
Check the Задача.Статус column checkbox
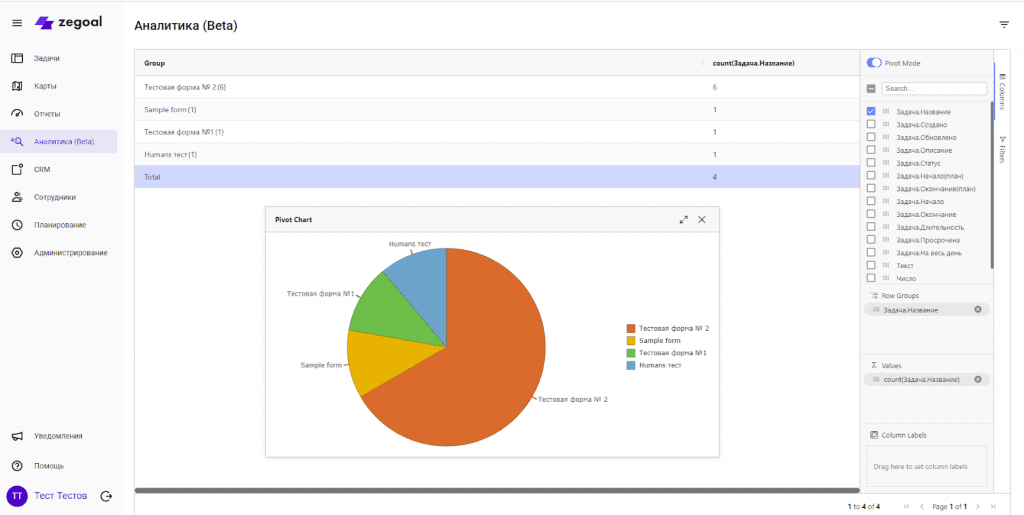click(x=872, y=162)
